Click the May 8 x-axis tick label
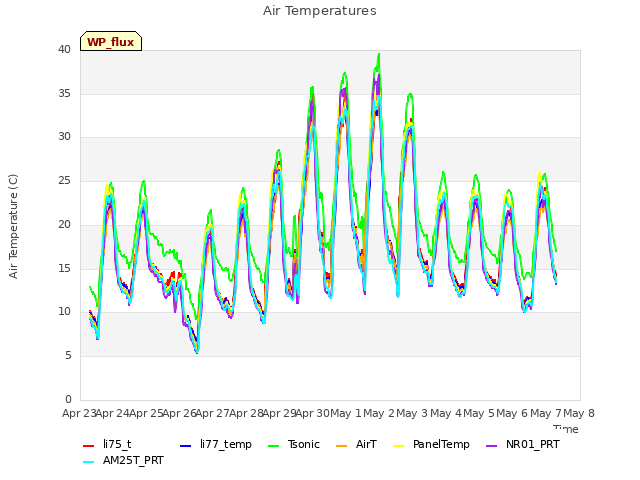640x480 pixels. [x=579, y=413]
